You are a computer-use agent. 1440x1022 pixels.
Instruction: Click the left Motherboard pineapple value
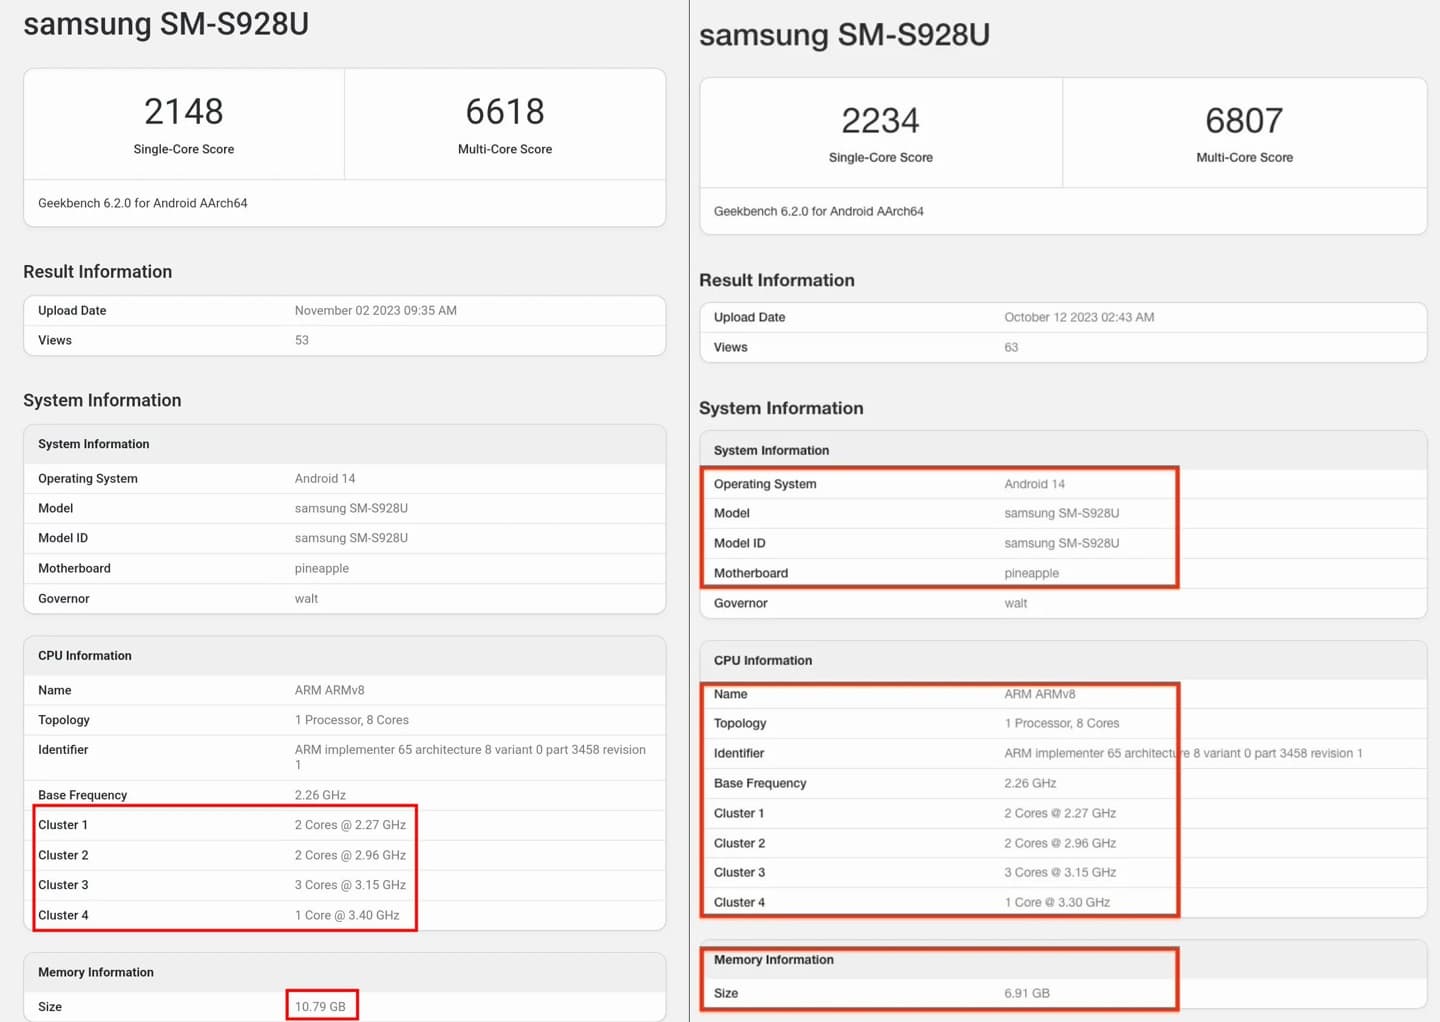pos(322,568)
